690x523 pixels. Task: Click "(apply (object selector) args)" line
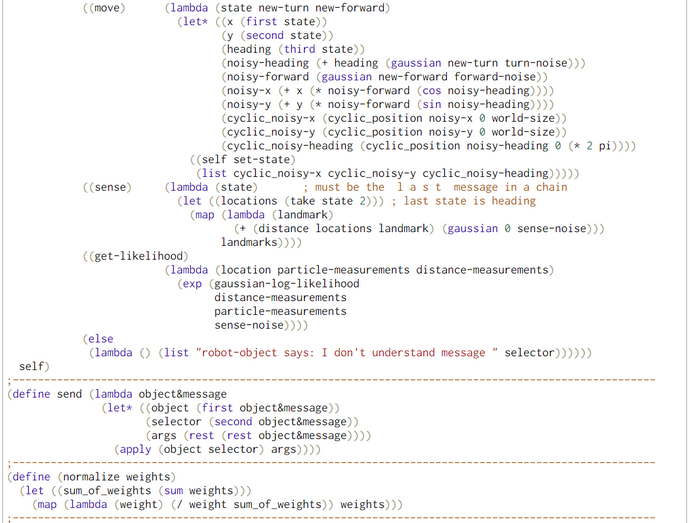214,449
